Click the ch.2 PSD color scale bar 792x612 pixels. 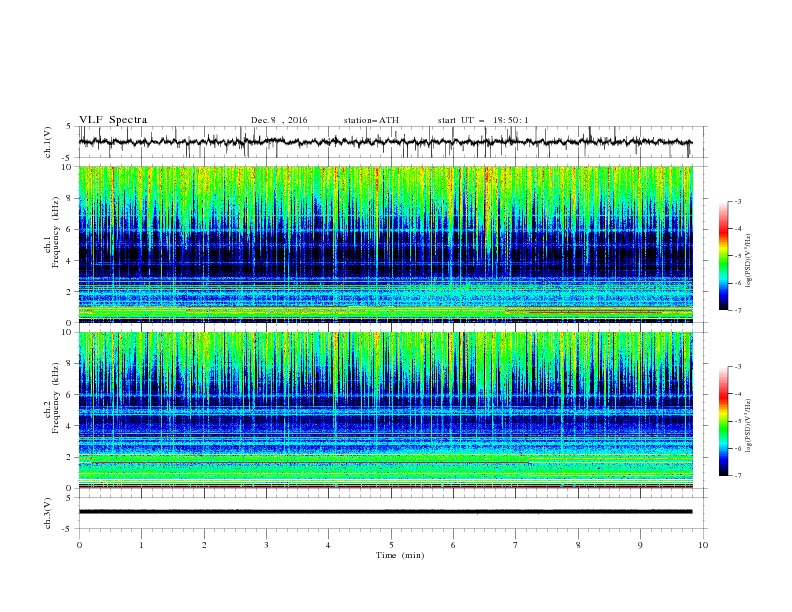(x=723, y=421)
